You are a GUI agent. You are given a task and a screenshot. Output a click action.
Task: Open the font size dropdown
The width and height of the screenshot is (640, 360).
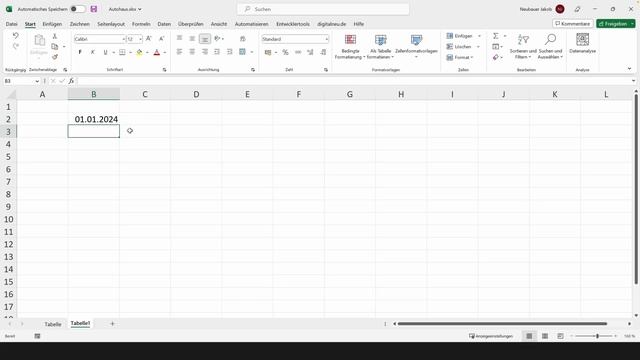140,39
